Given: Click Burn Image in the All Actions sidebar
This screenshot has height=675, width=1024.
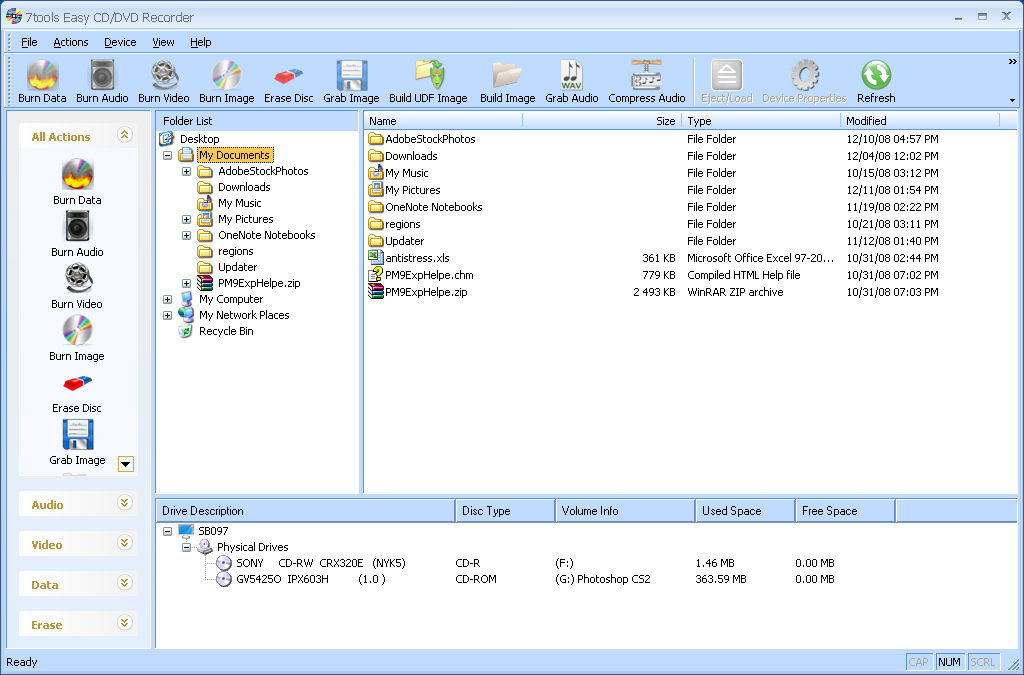Looking at the screenshot, I should [x=77, y=338].
